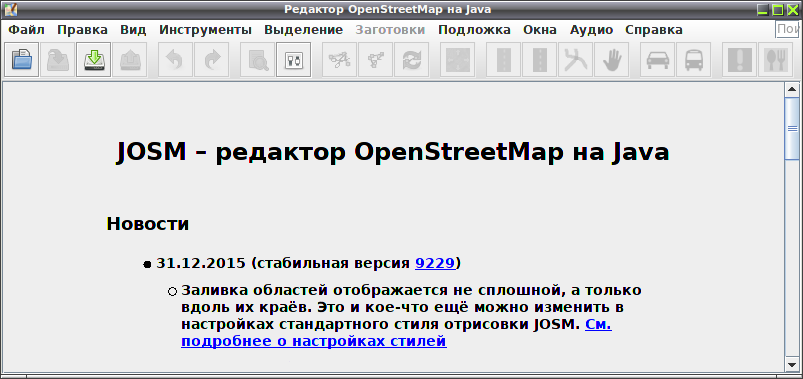Open the Выделение menu
Screen dimensions: 803x379
coord(304,30)
